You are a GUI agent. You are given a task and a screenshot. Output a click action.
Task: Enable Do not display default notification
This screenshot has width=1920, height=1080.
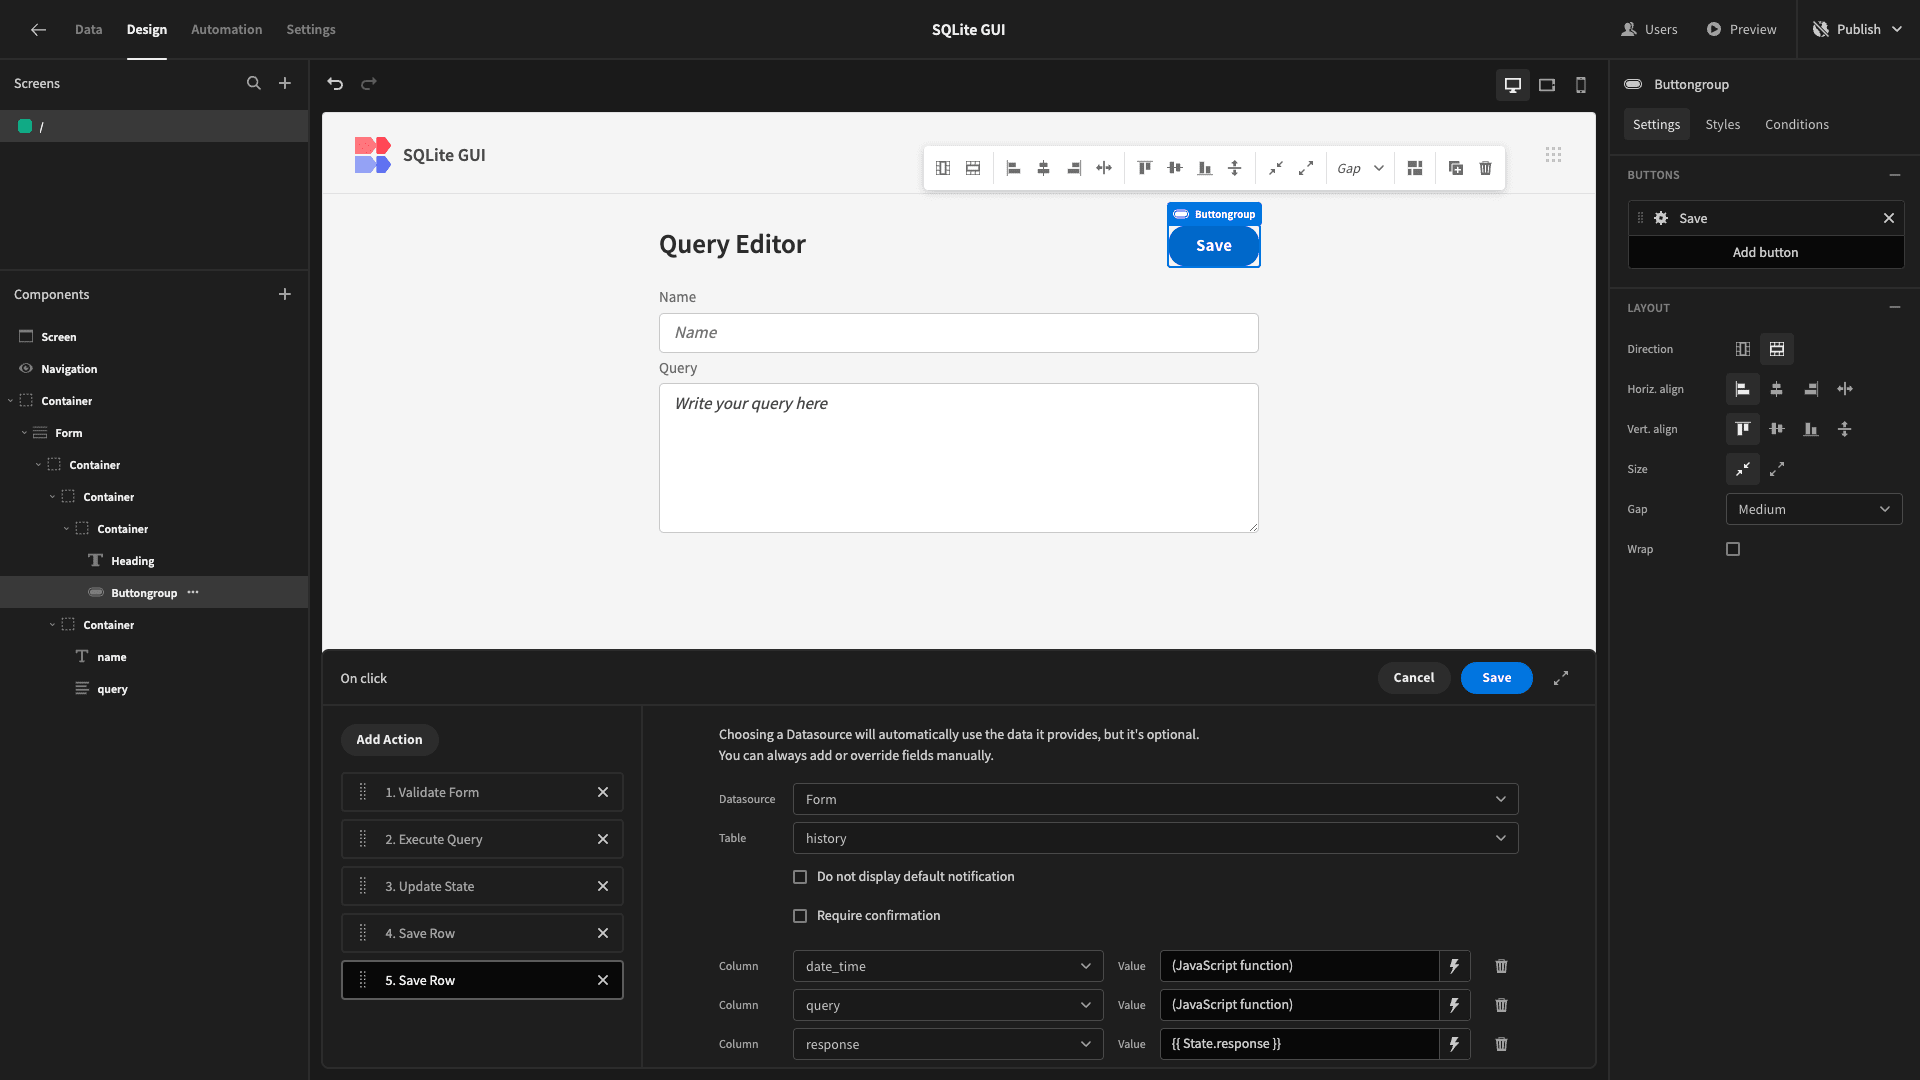pos(800,877)
